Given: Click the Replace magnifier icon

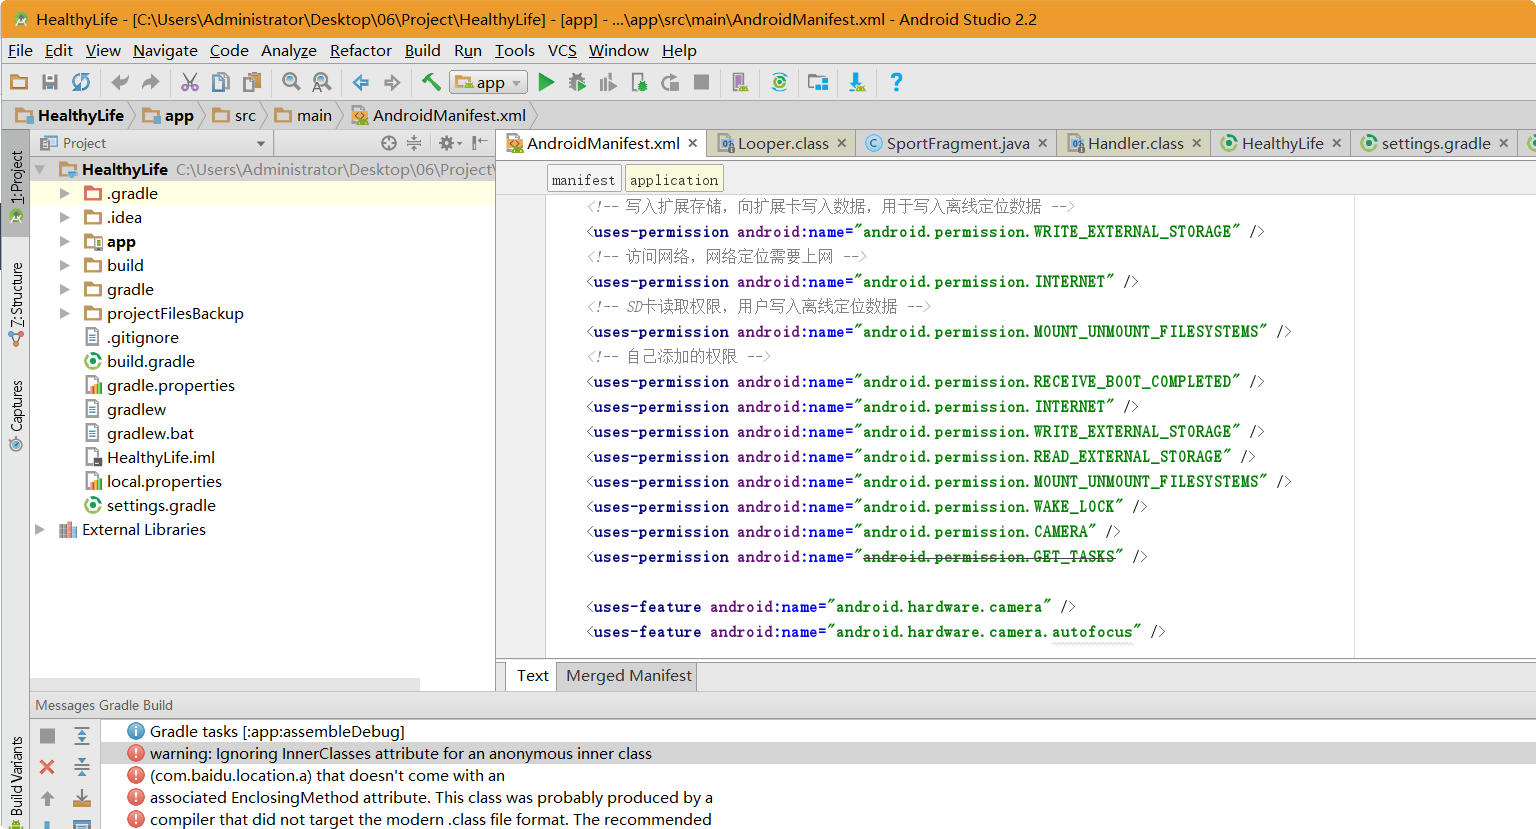Looking at the screenshot, I should (x=322, y=82).
